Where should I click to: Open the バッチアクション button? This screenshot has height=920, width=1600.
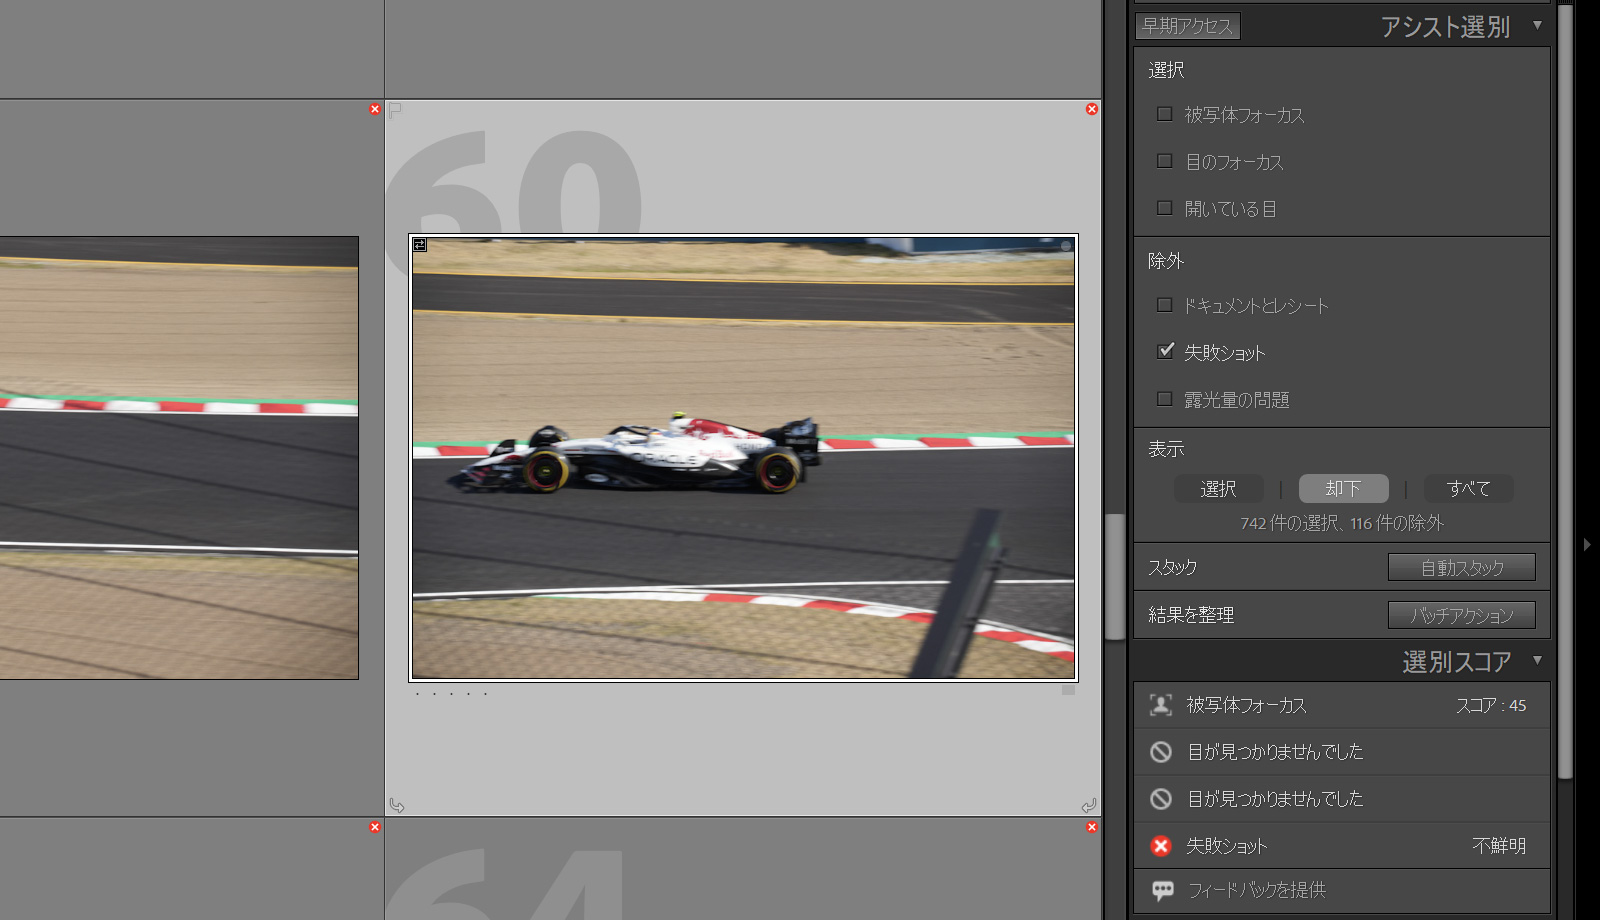pyautogui.click(x=1461, y=615)
